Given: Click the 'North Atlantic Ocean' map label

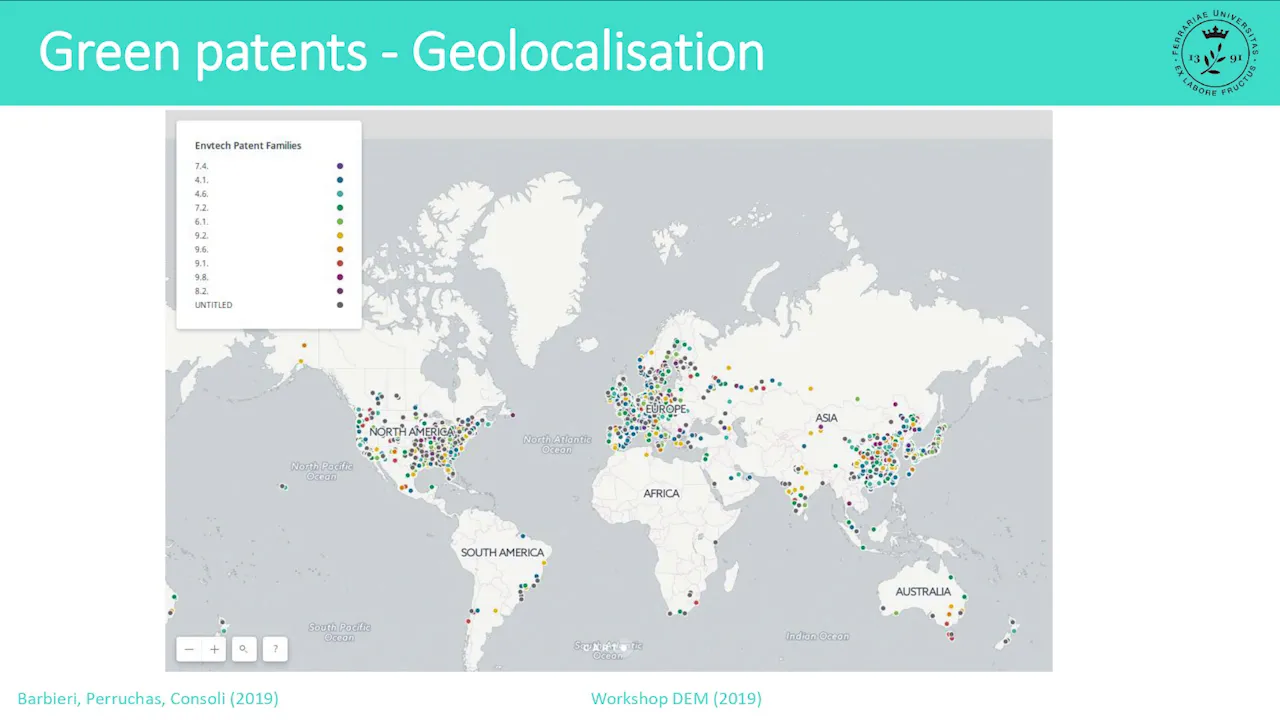Looking at the screenshot, I should coord(557,444).
